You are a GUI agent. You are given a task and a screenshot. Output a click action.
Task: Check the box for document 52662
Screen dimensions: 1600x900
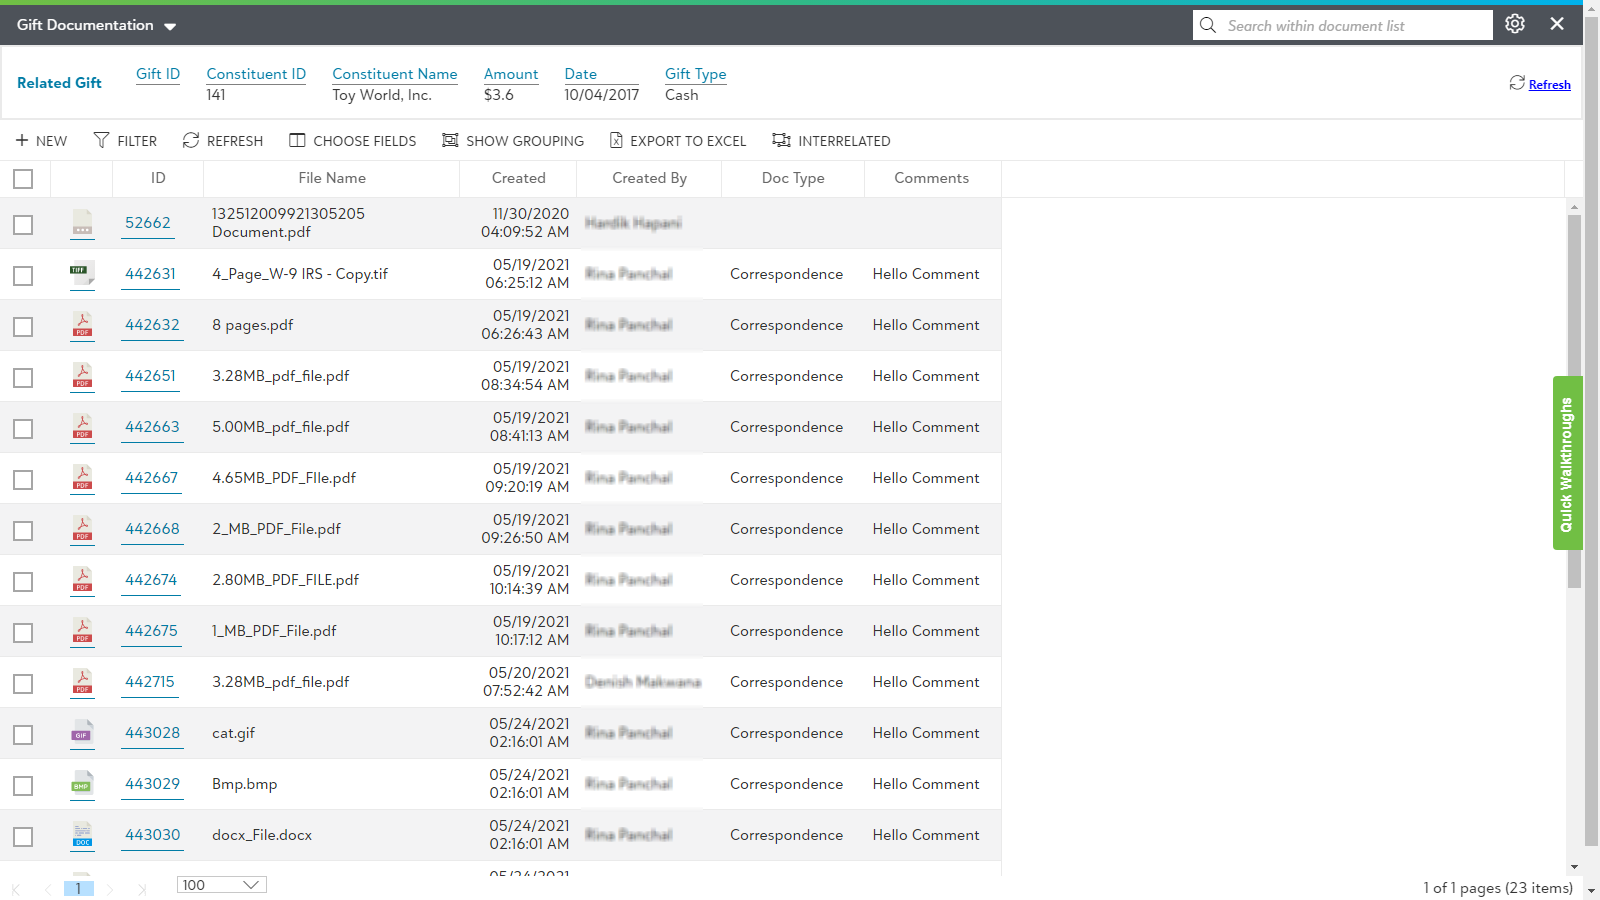click(23, 225)
